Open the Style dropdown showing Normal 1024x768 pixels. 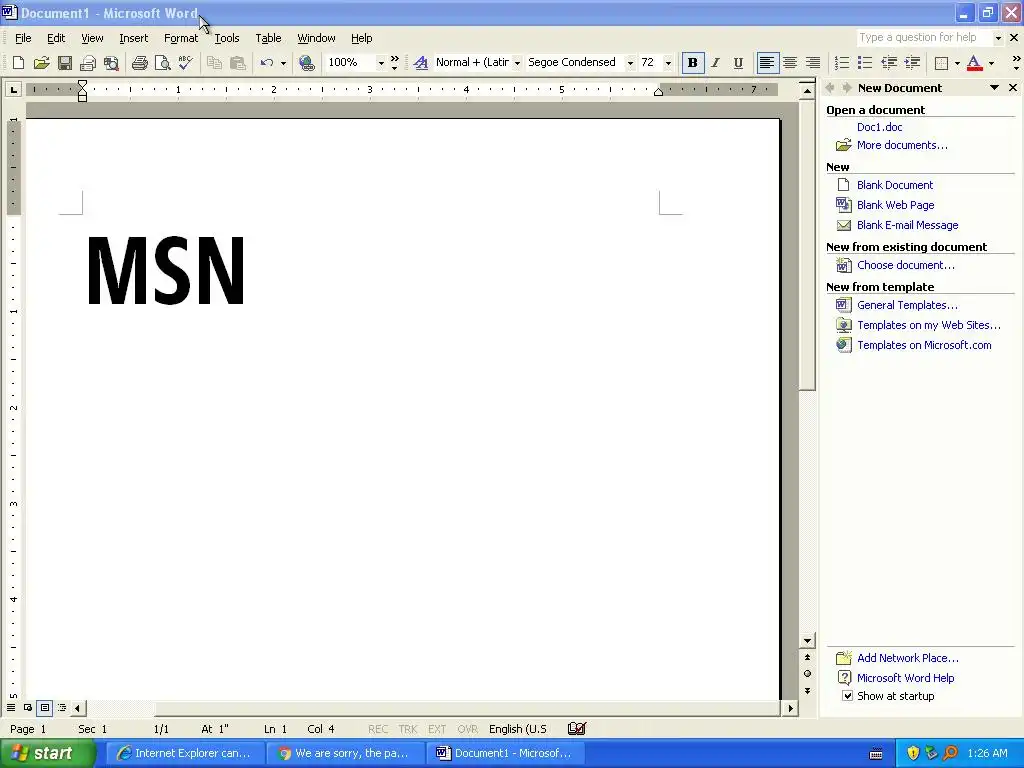click(517, 63)
